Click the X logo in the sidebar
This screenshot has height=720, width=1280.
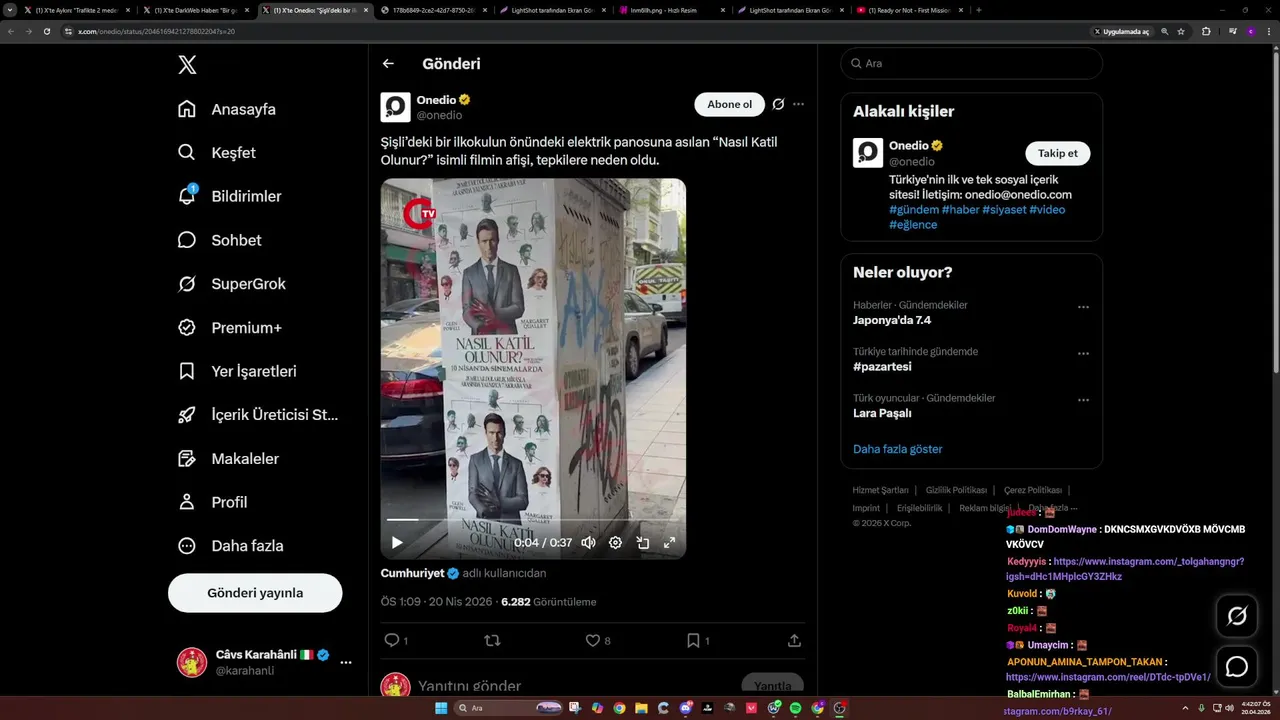(x=187, y=65)
